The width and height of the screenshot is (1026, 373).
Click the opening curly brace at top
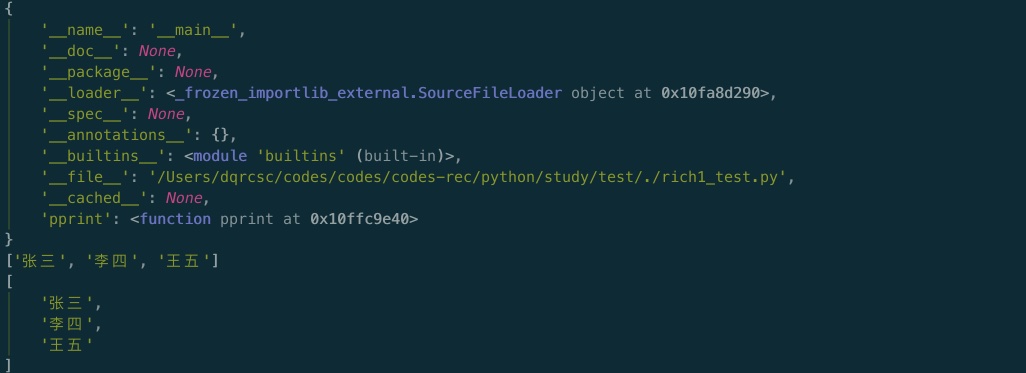coord(9,9)
